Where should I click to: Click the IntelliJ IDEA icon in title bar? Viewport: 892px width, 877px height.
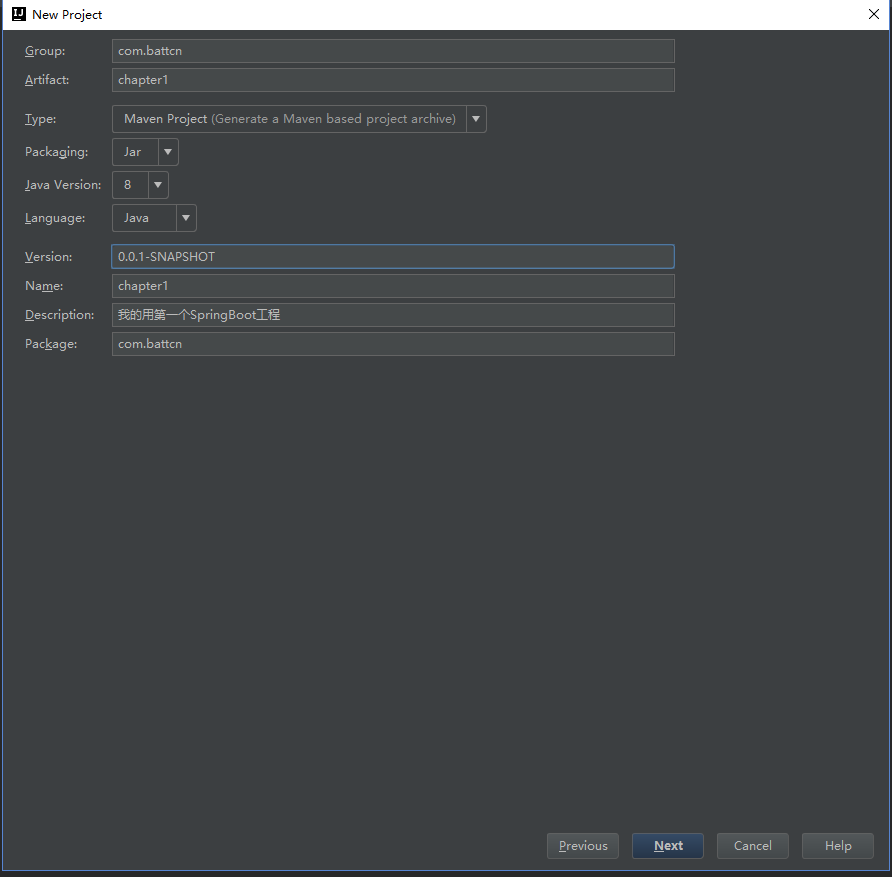pos(18,14)
